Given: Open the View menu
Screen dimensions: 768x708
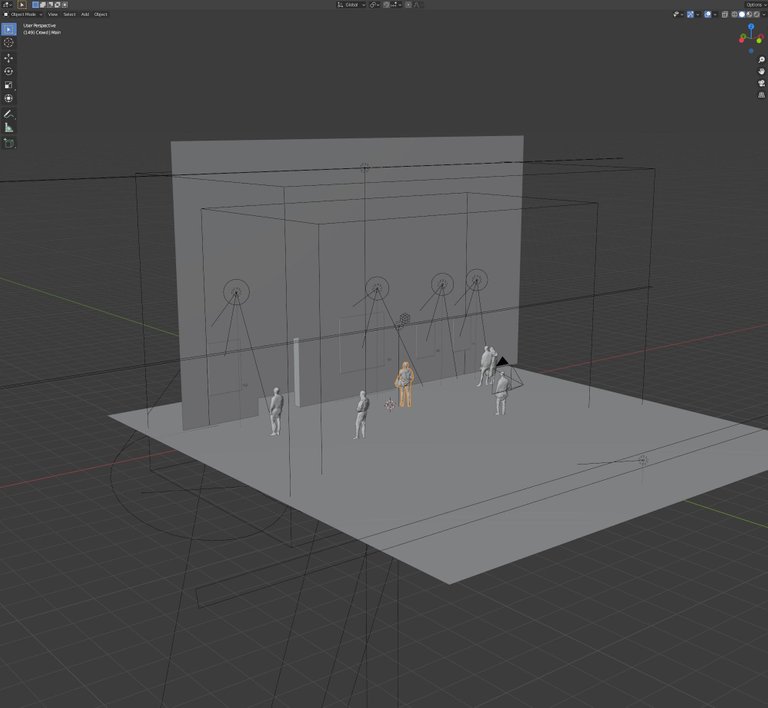Looking at the screenshot, I should (53, 14).
